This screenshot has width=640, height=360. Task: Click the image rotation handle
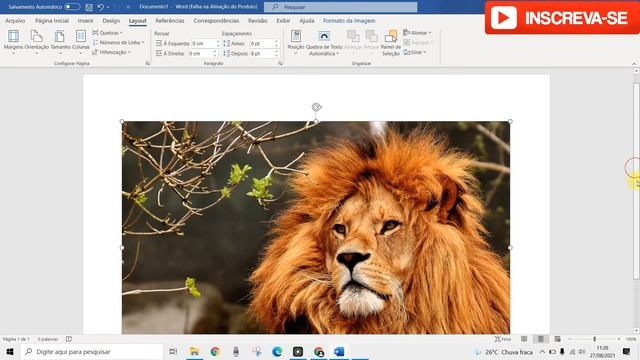316,107
